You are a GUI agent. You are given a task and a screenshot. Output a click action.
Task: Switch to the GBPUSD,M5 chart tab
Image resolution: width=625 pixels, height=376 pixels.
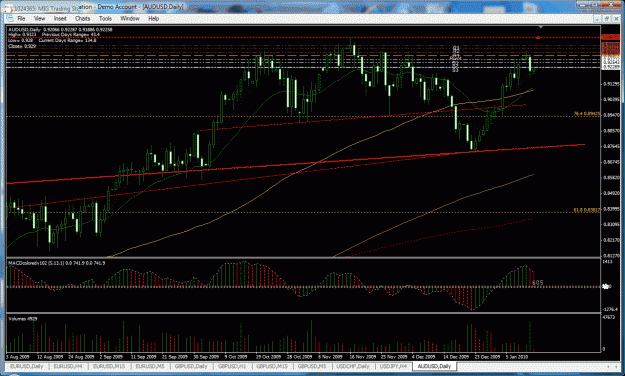[312, 366]
